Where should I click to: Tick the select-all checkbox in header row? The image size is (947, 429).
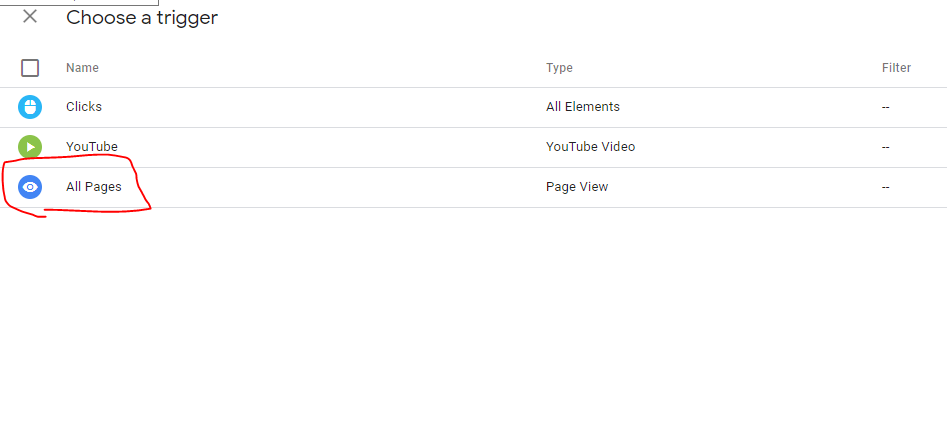pos(30,68)
